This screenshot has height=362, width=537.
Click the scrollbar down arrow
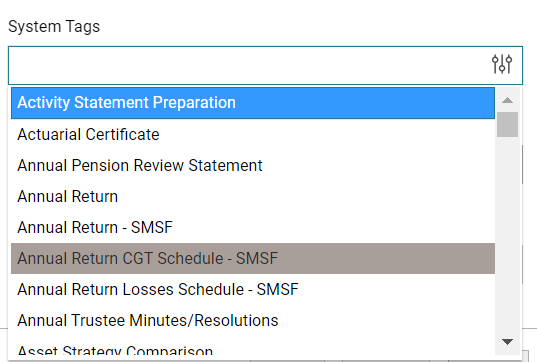click(x=507, y=341)
